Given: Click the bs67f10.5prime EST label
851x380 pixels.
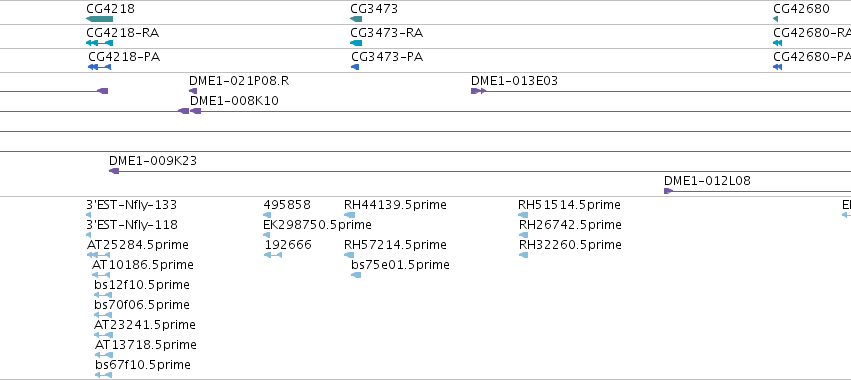Looking at the screenshot, I should (143, 365).
